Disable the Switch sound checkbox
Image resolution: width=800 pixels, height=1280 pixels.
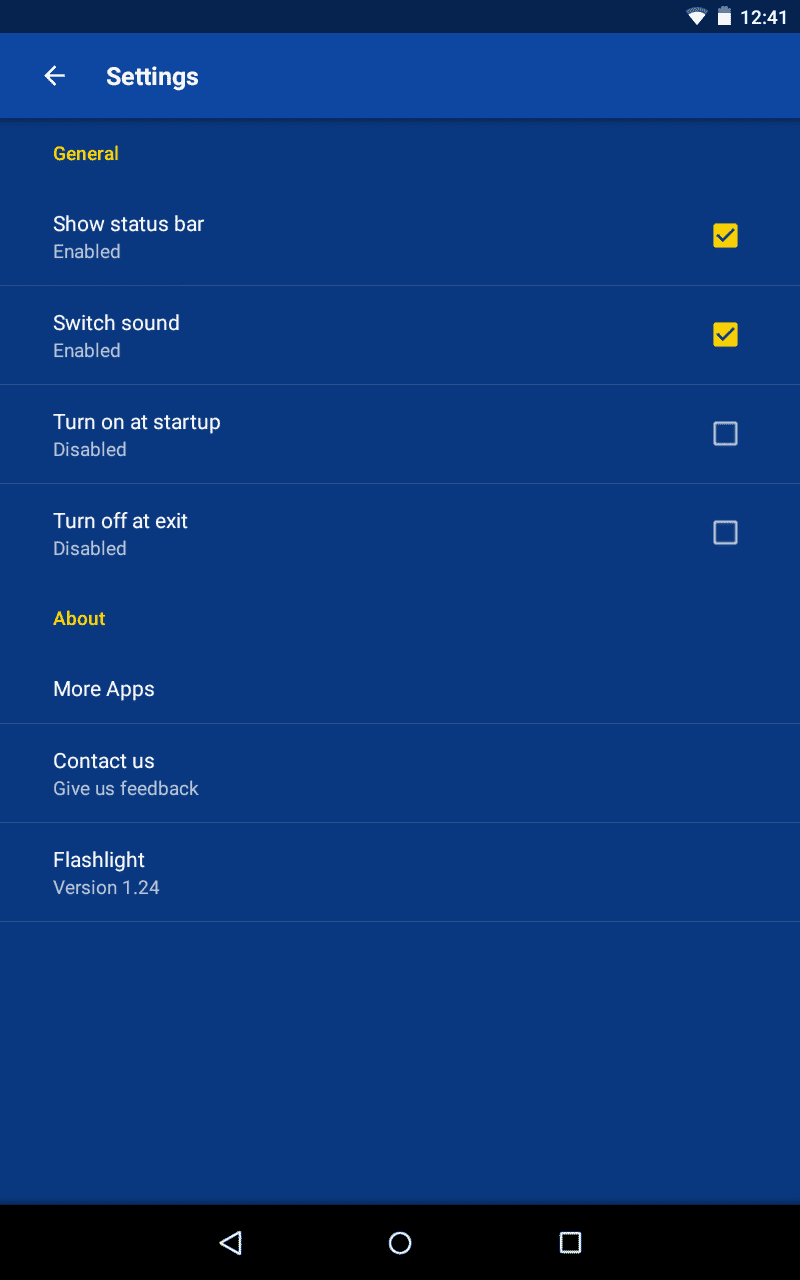tap(725, 335)
